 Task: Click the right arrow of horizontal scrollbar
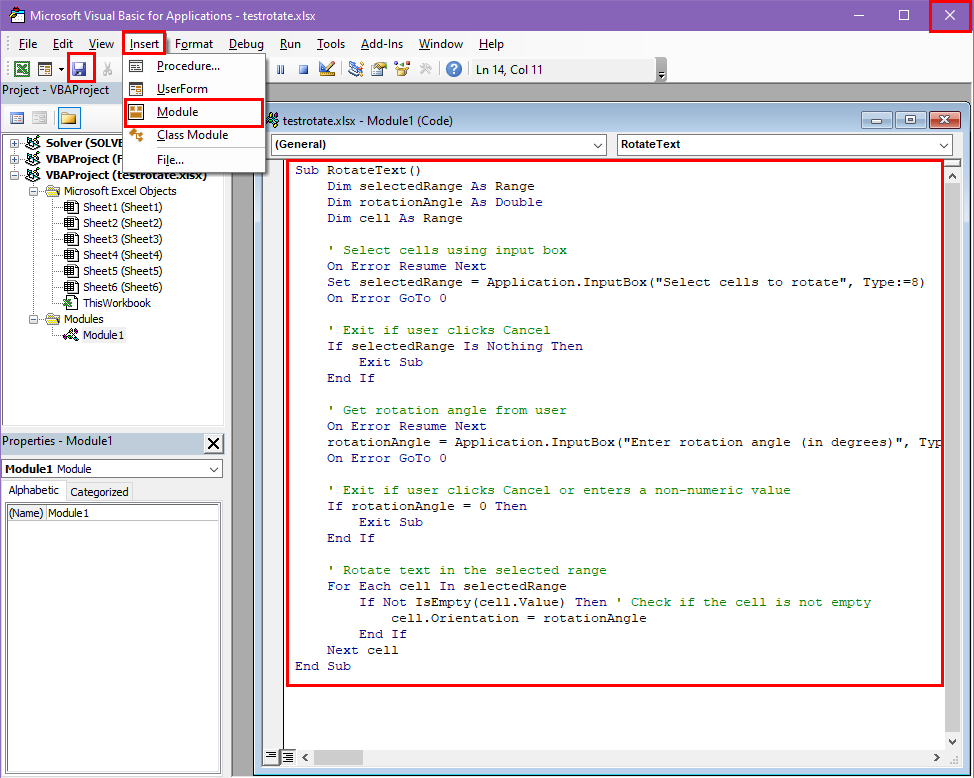(937, 757)
